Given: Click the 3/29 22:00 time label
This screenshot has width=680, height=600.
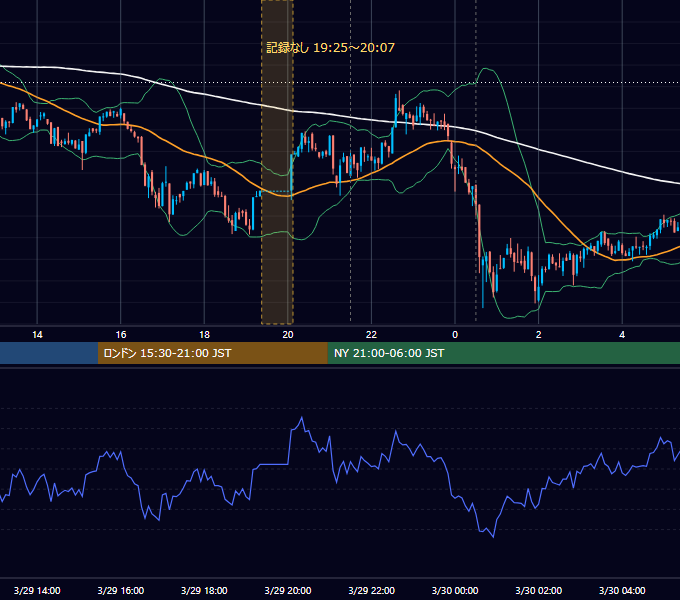Looking at the screenshot, I should (x=372, y=590).
